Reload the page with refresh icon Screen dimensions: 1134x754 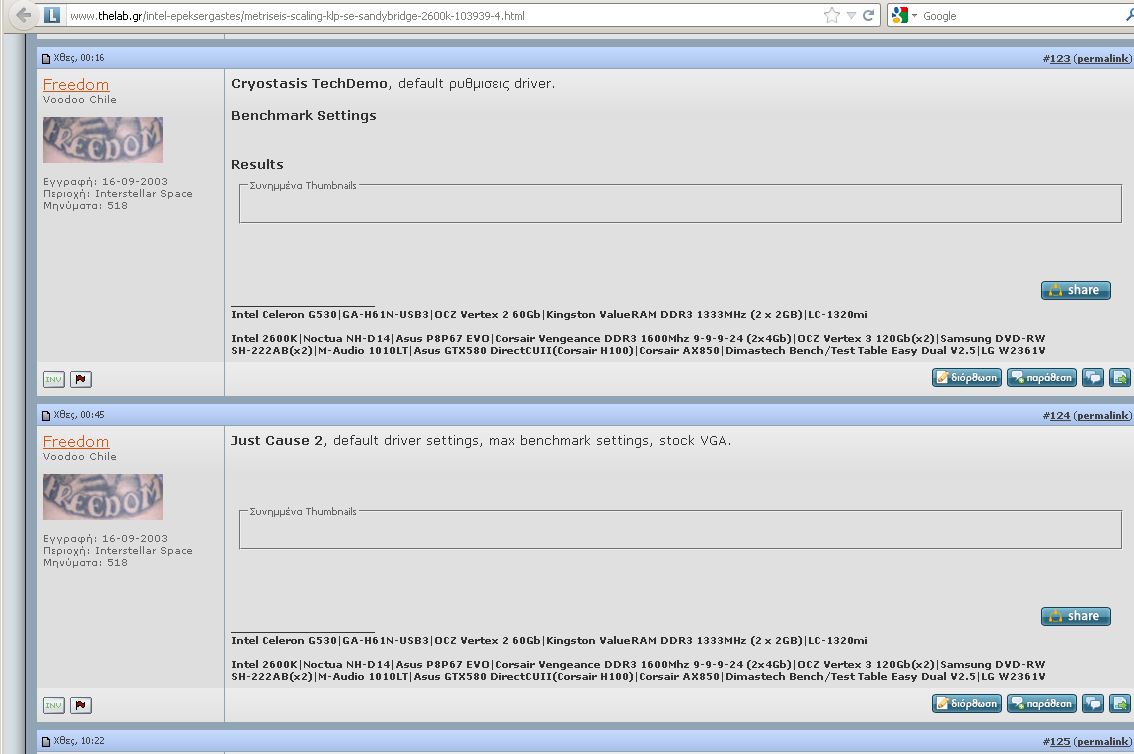869,15
